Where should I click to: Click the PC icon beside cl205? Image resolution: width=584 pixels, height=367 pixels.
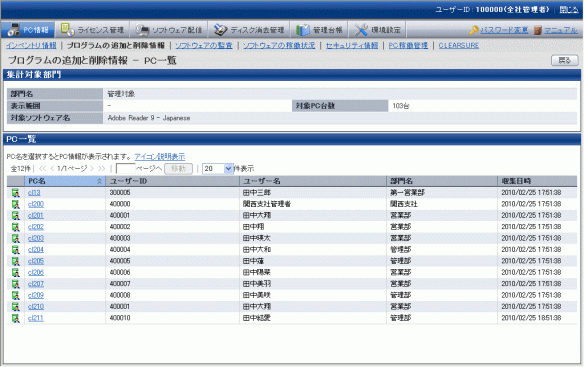pyautogui.click(x=15, y=261)
